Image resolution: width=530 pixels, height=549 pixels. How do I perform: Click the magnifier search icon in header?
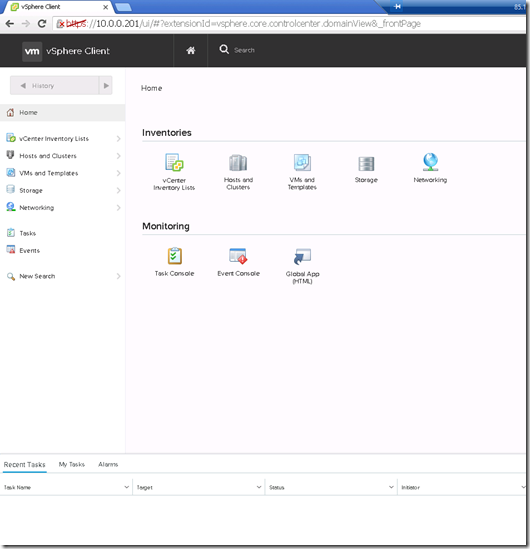(x=224, y=49)
